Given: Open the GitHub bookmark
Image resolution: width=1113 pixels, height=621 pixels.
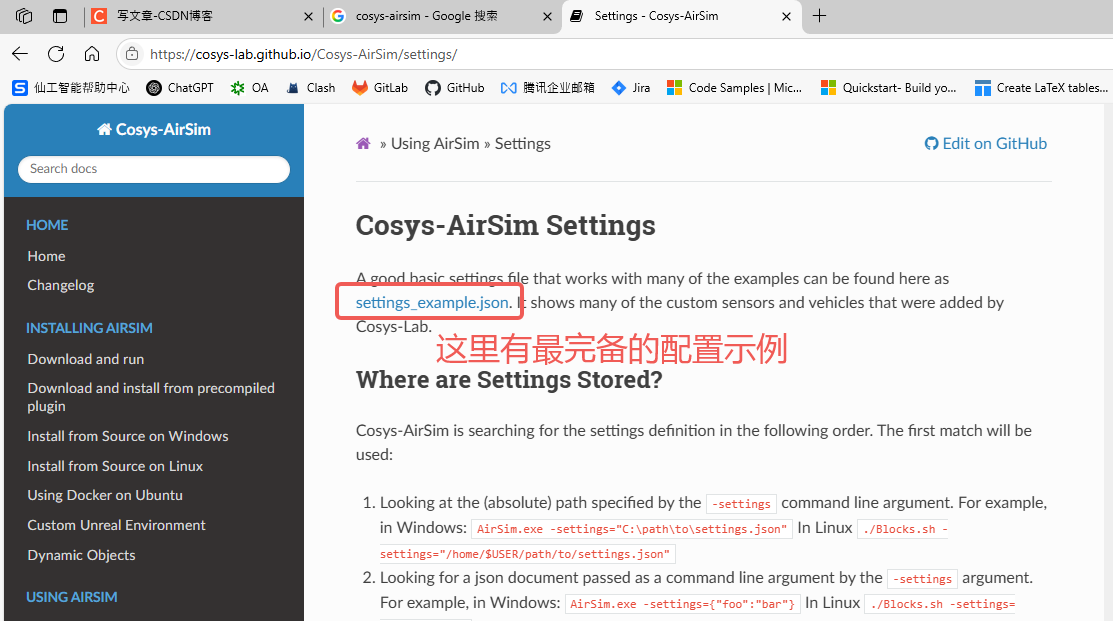Looking at the screenshot, I should [x=455, y=88].
